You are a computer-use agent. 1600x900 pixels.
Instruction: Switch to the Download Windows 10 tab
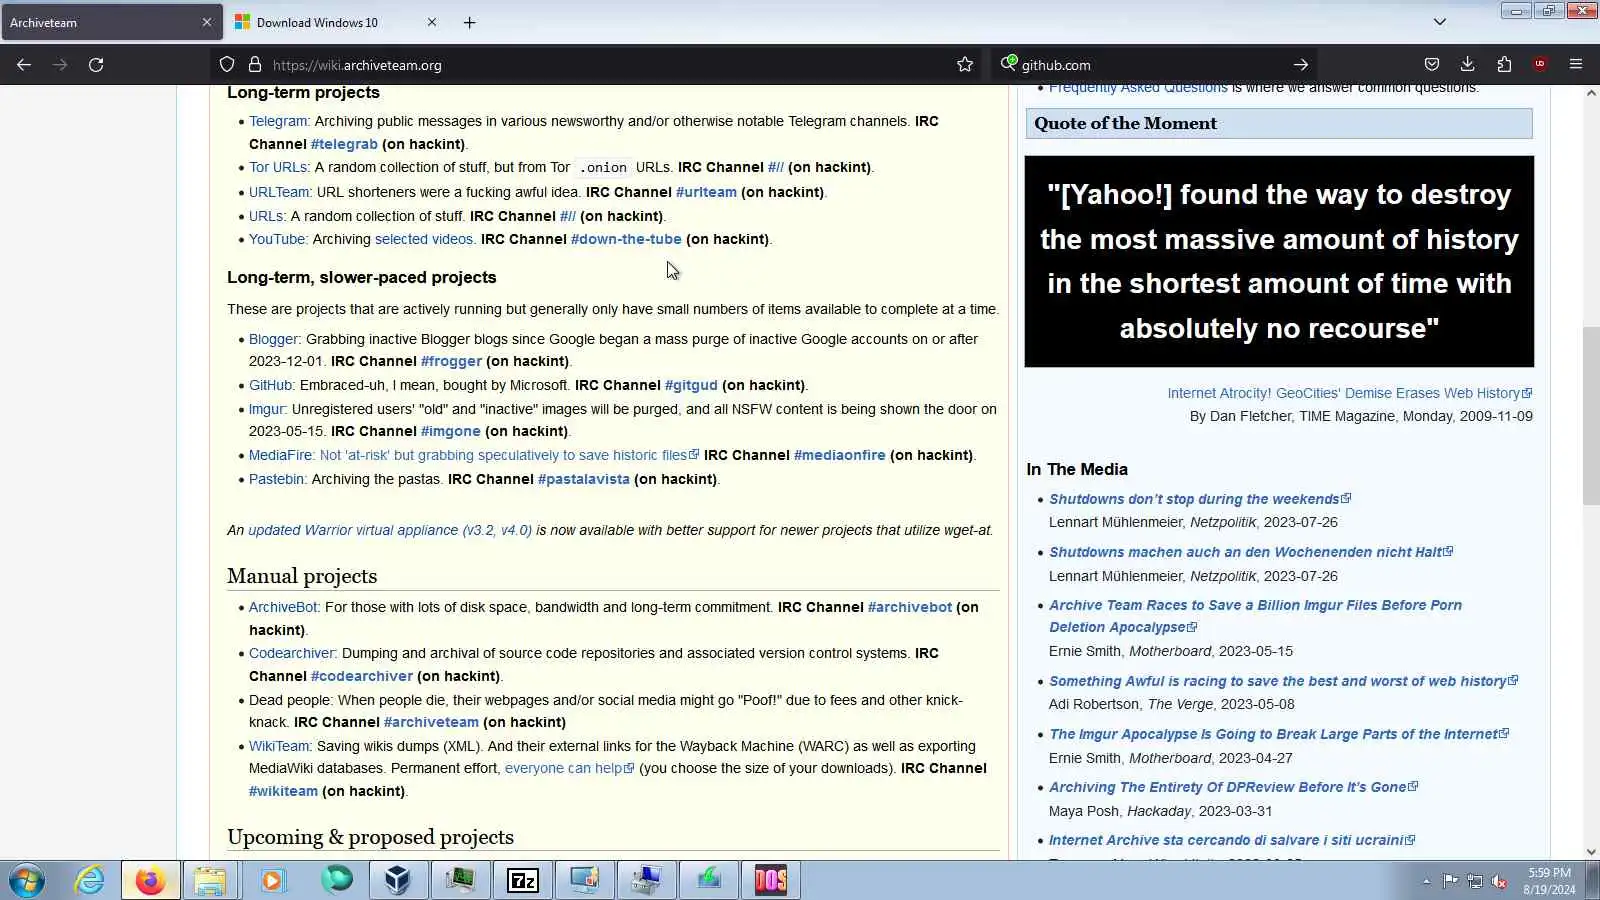pyautogui.click(x=337, y=22)
